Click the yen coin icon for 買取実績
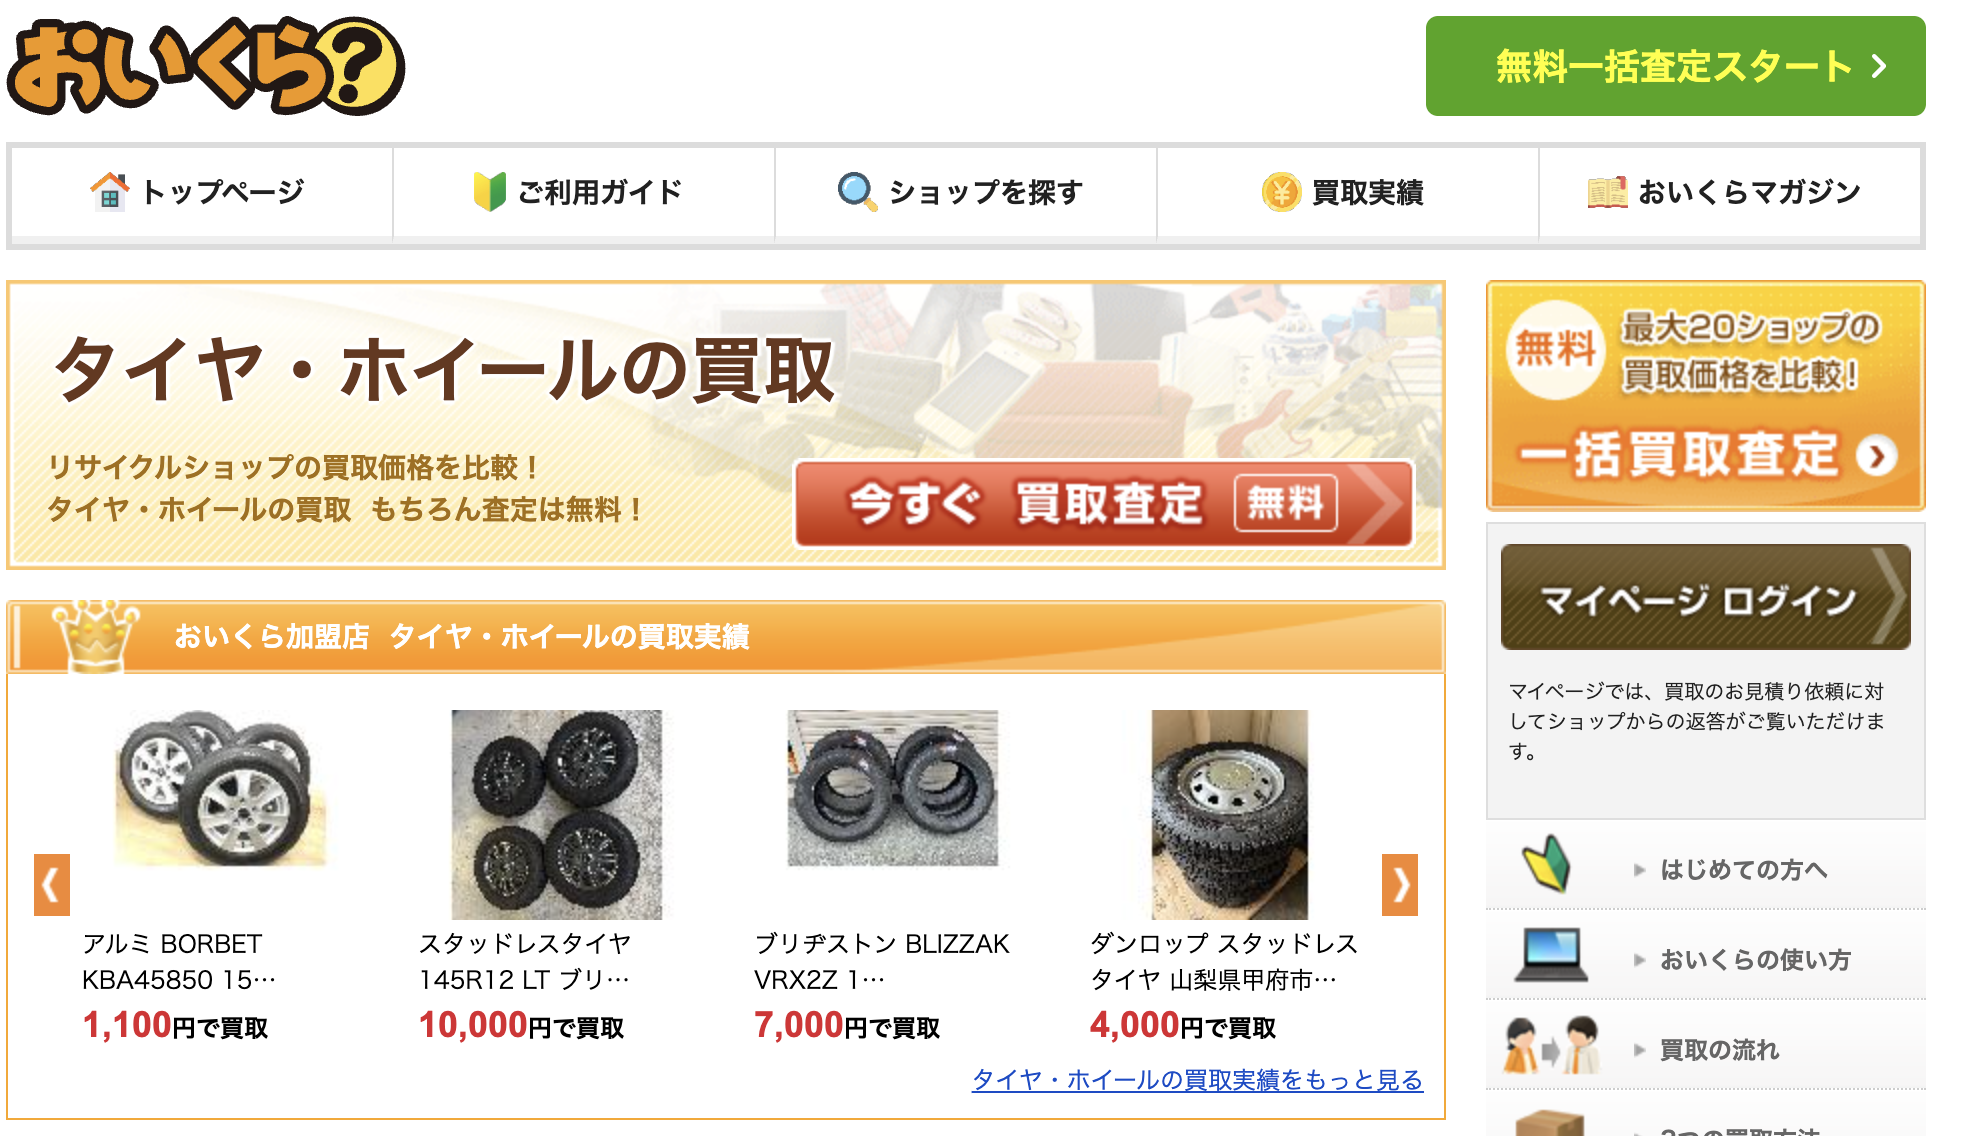The image size is (1968, 1136). [1281, 192]
